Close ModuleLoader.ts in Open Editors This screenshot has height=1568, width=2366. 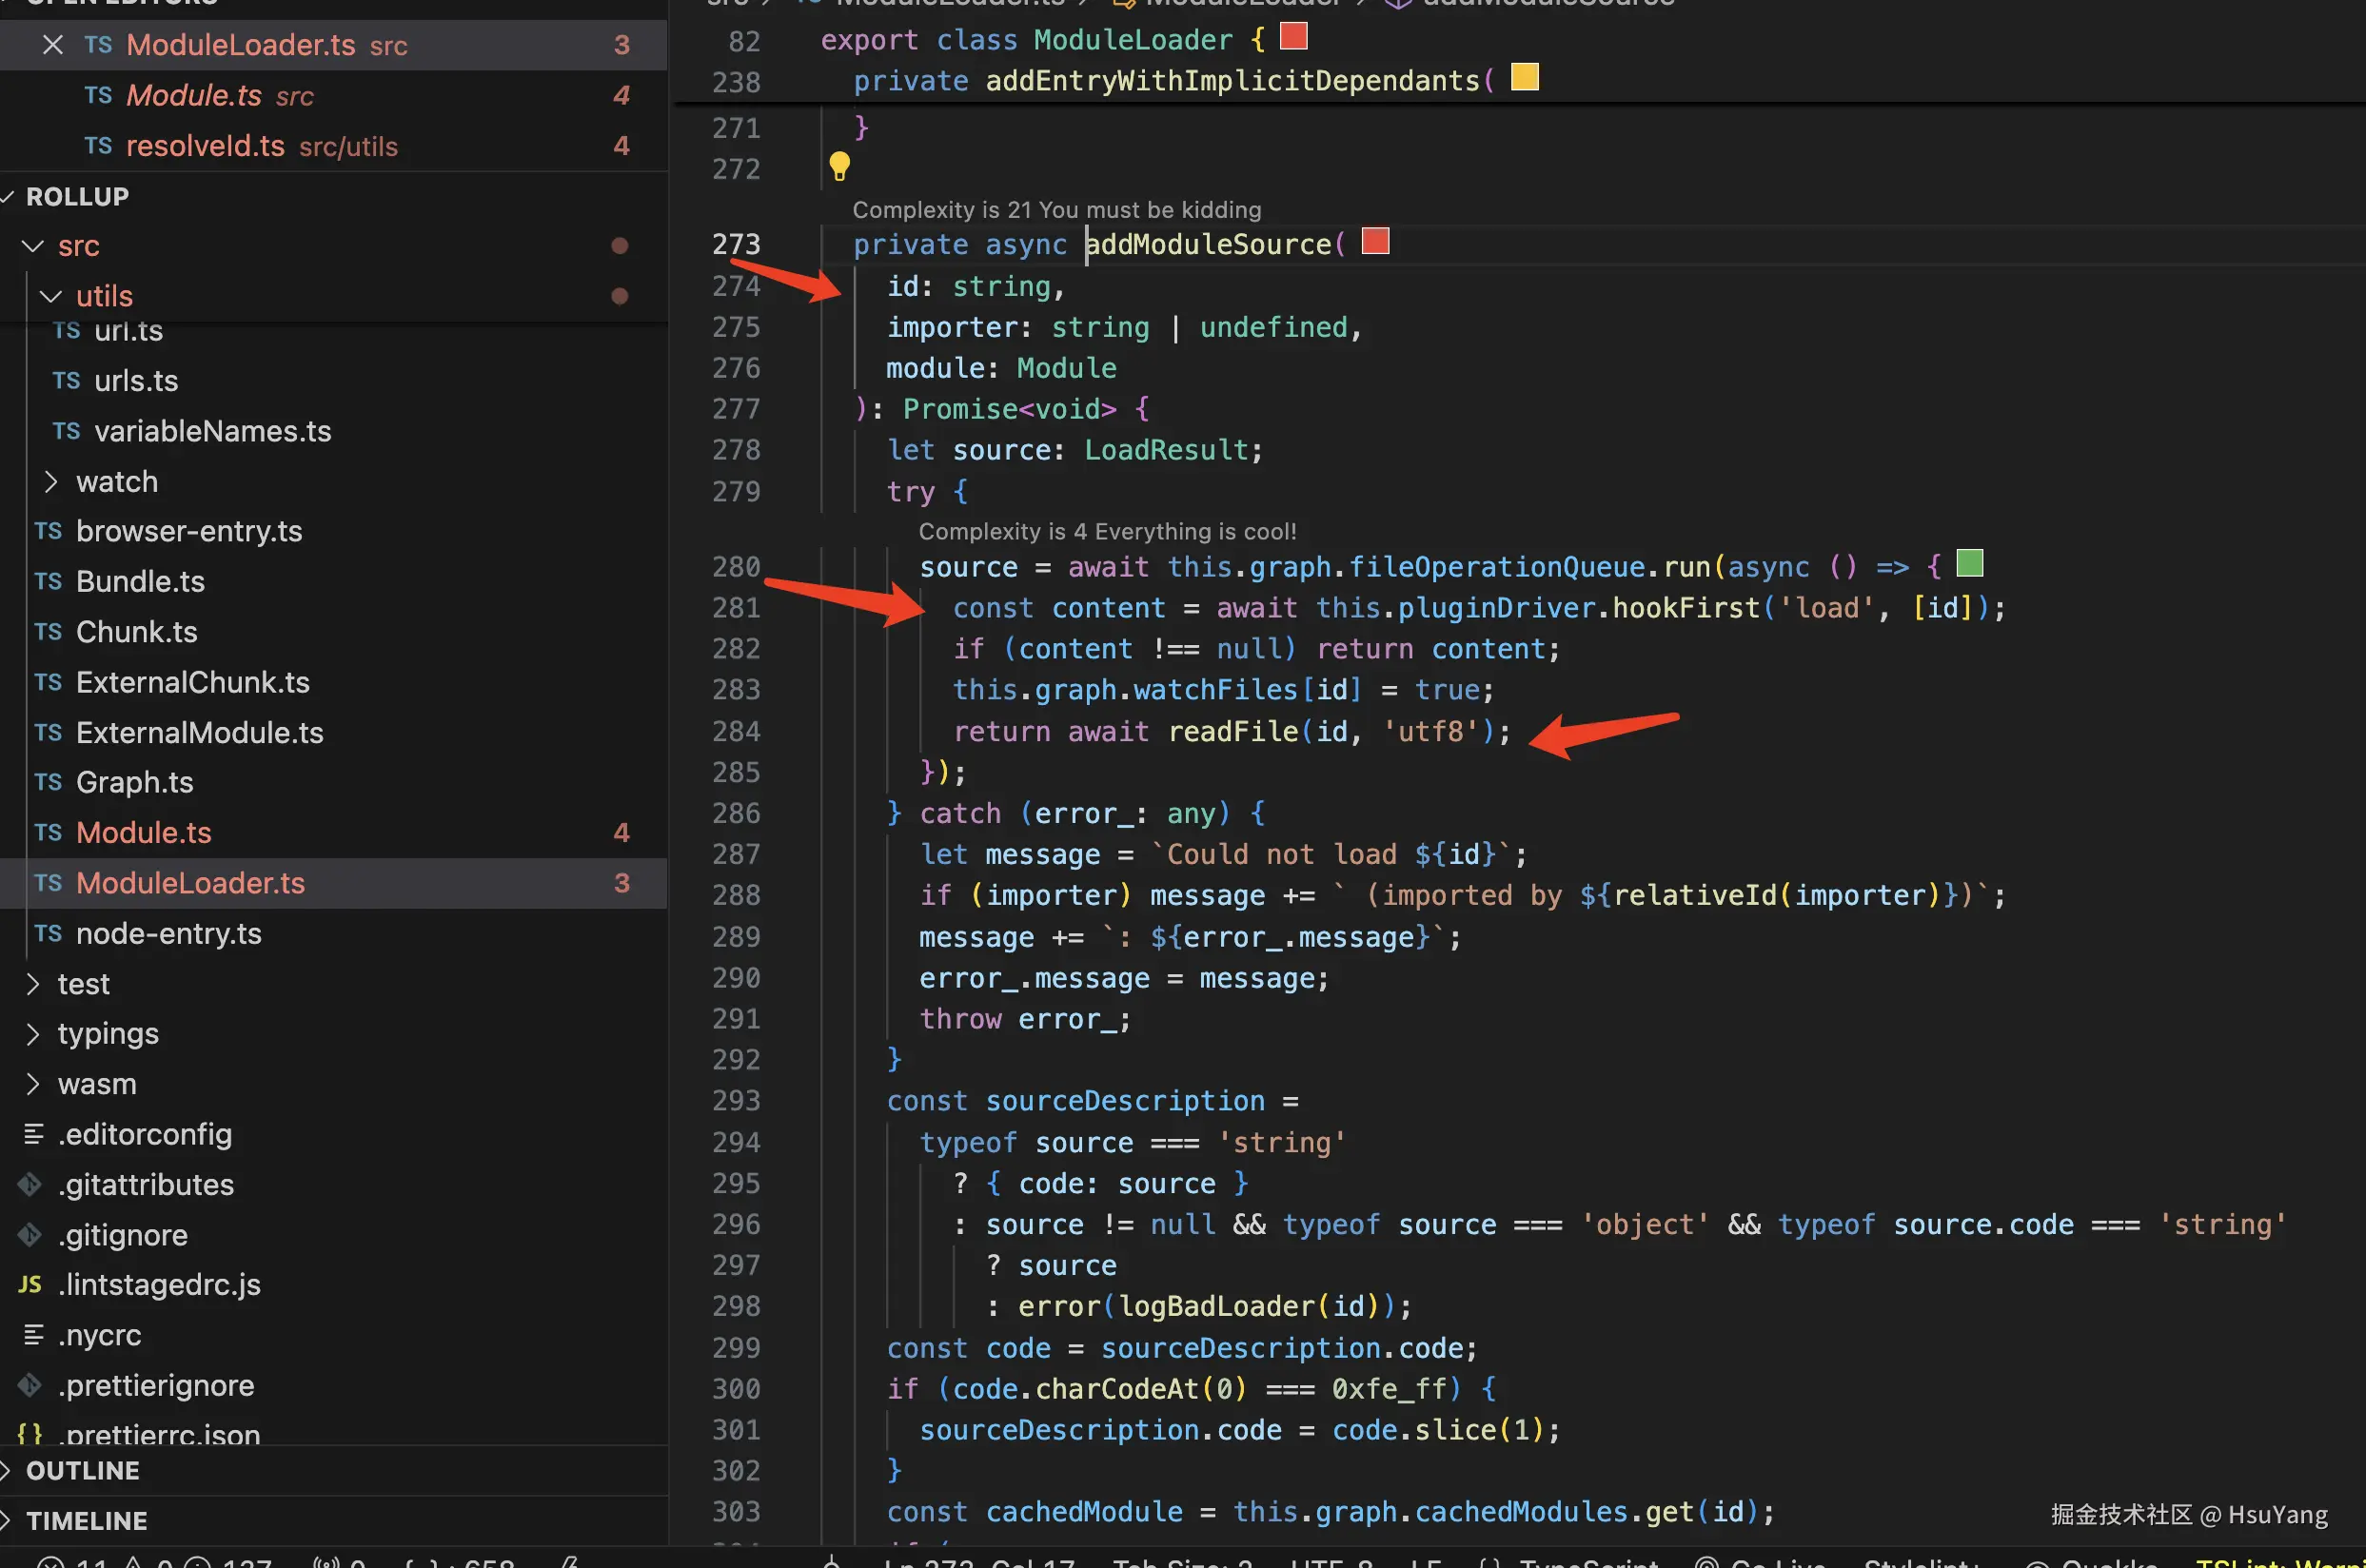(53, 45)
